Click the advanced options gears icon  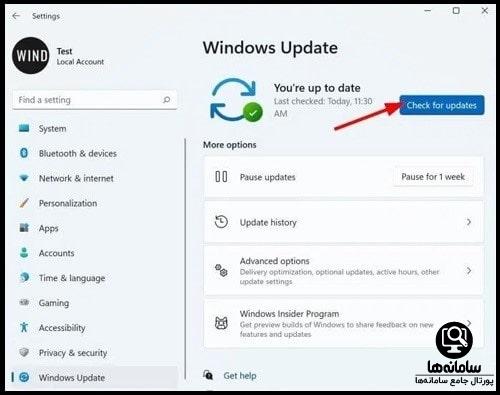click(221, 270)
